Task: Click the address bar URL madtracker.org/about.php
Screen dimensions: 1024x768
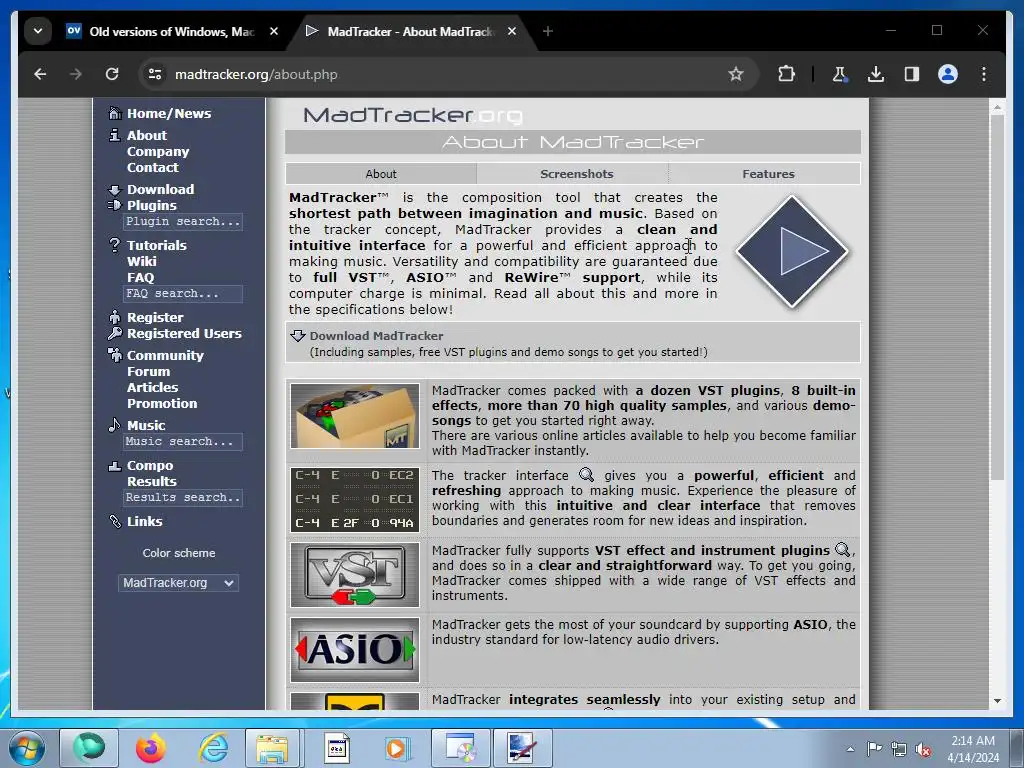Action: tap(256, 74)
